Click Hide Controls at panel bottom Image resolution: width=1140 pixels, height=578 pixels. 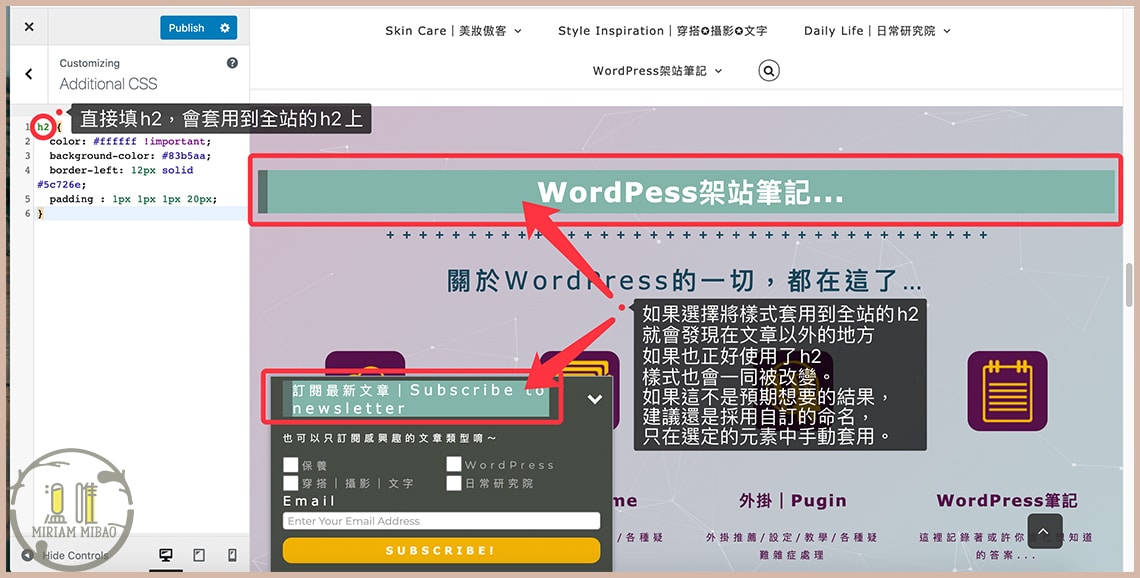67,555
